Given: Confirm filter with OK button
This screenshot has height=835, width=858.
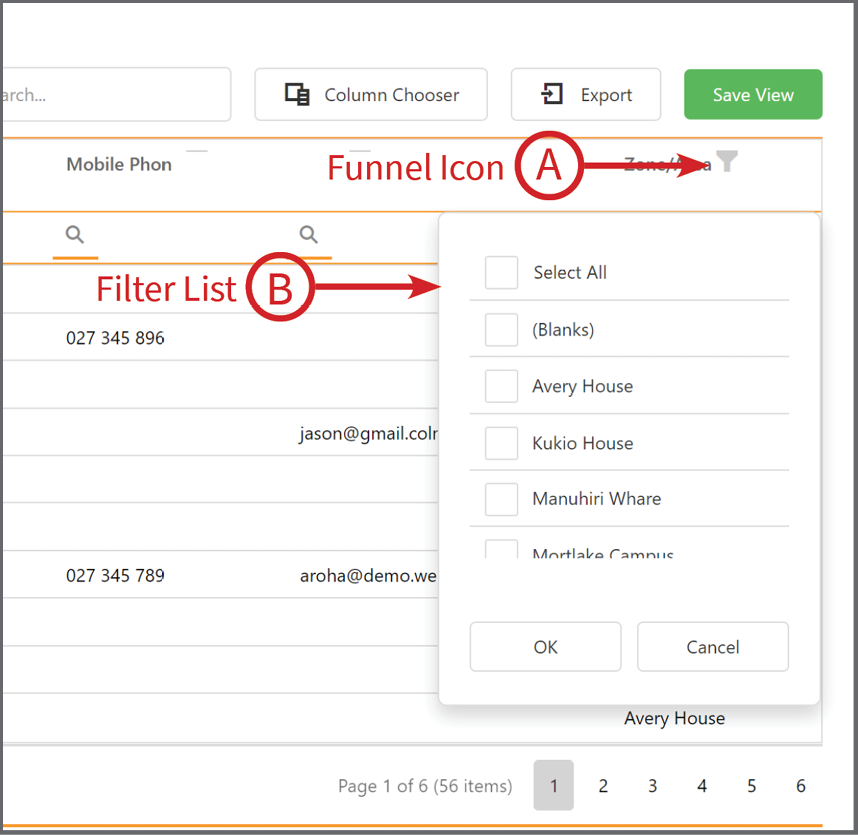Looking at the screenshot, I should tap(546, 647).
